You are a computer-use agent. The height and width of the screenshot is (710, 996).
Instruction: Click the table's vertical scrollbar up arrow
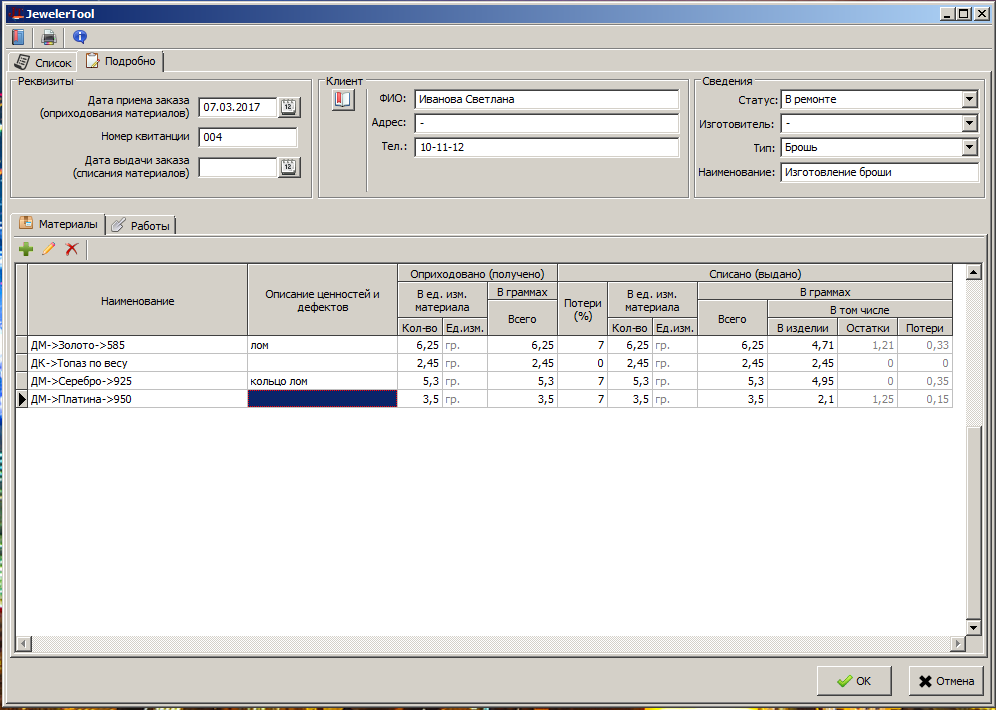[973, 272]
